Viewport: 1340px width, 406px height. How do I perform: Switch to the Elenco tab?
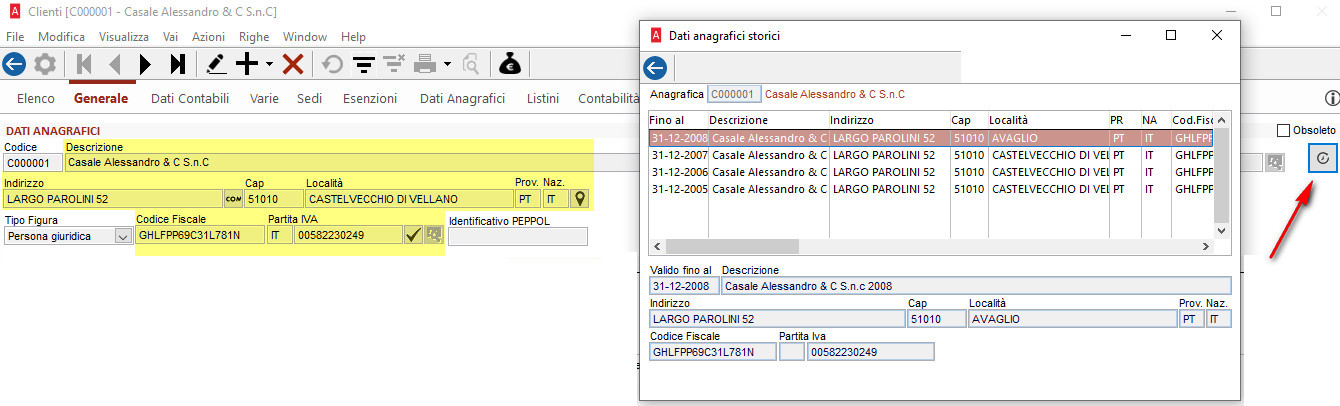tap(36, 98)
